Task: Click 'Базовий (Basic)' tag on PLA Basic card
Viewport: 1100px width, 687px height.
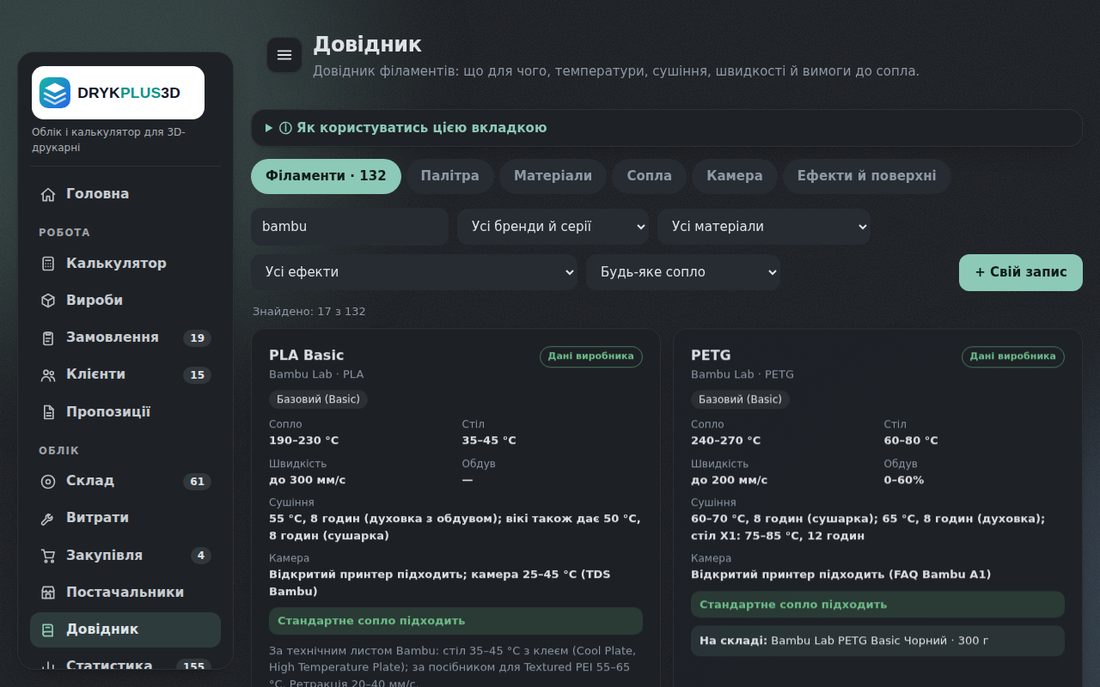Action: [x=318, y=399]
